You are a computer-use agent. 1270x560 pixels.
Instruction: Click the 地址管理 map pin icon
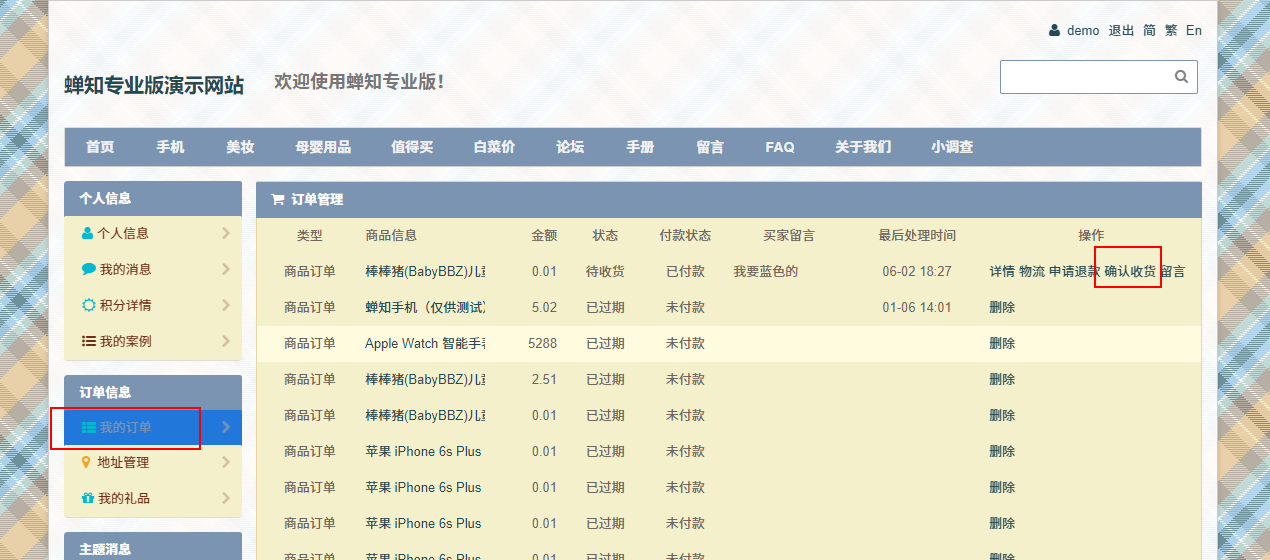coord(86,462)
